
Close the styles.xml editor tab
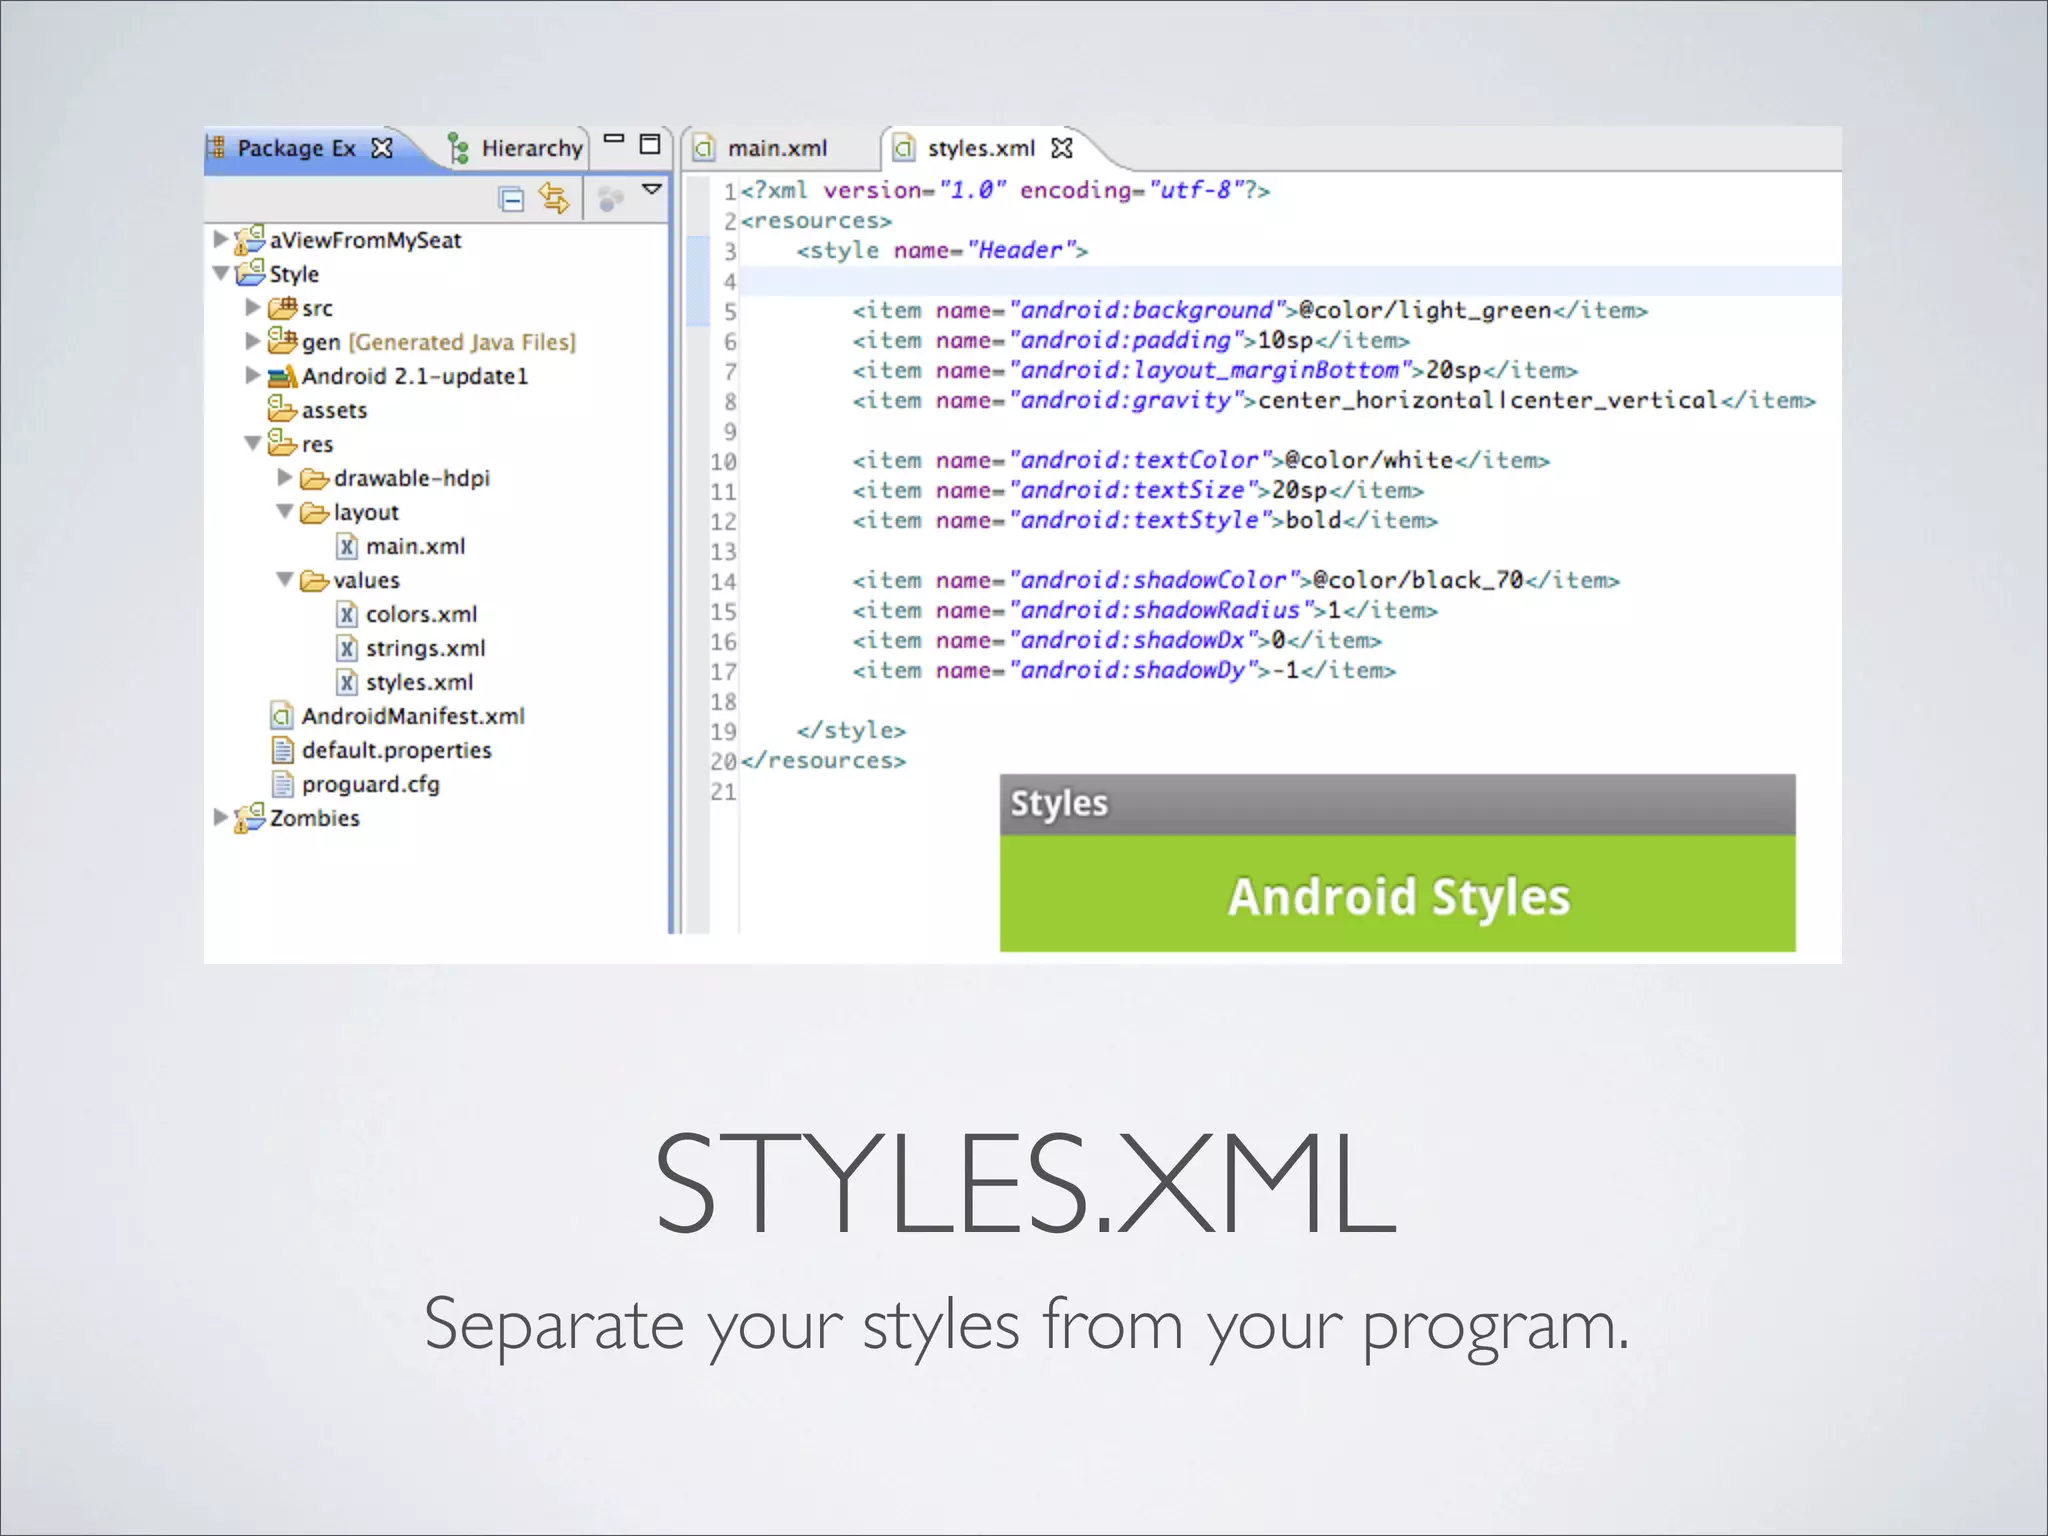1062,148
